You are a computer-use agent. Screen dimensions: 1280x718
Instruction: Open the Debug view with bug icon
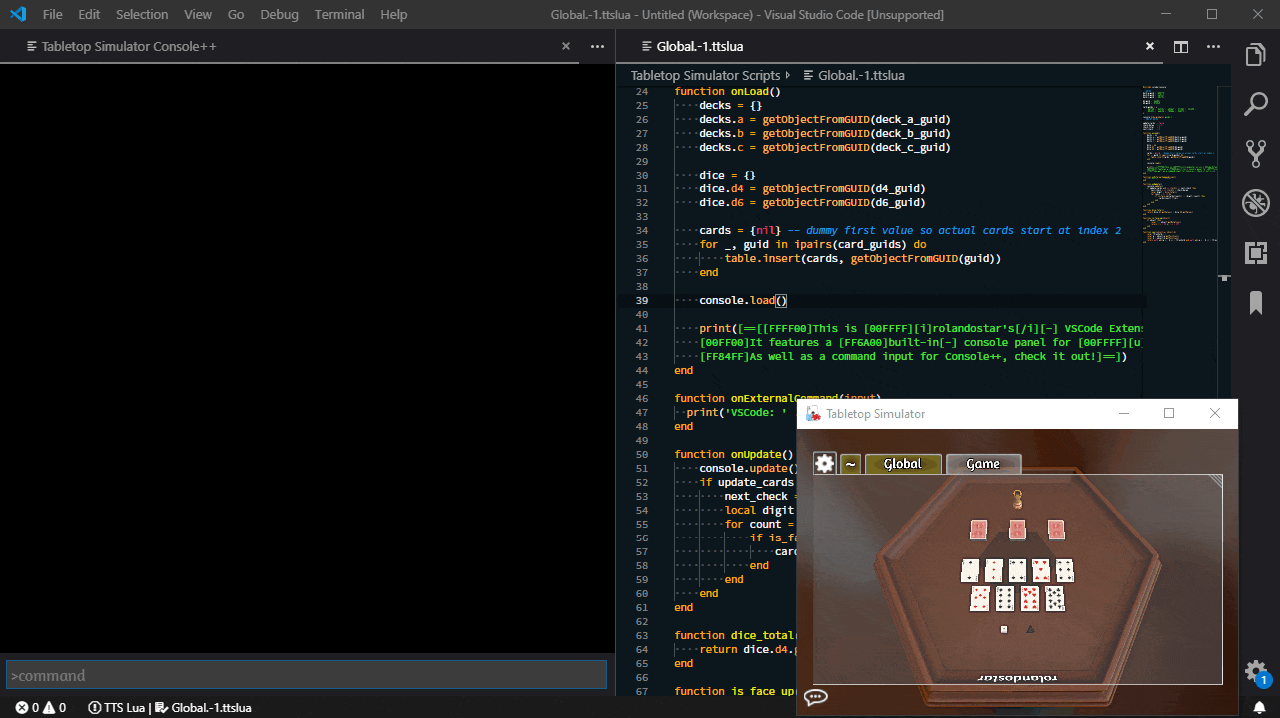pos(1256,203)
